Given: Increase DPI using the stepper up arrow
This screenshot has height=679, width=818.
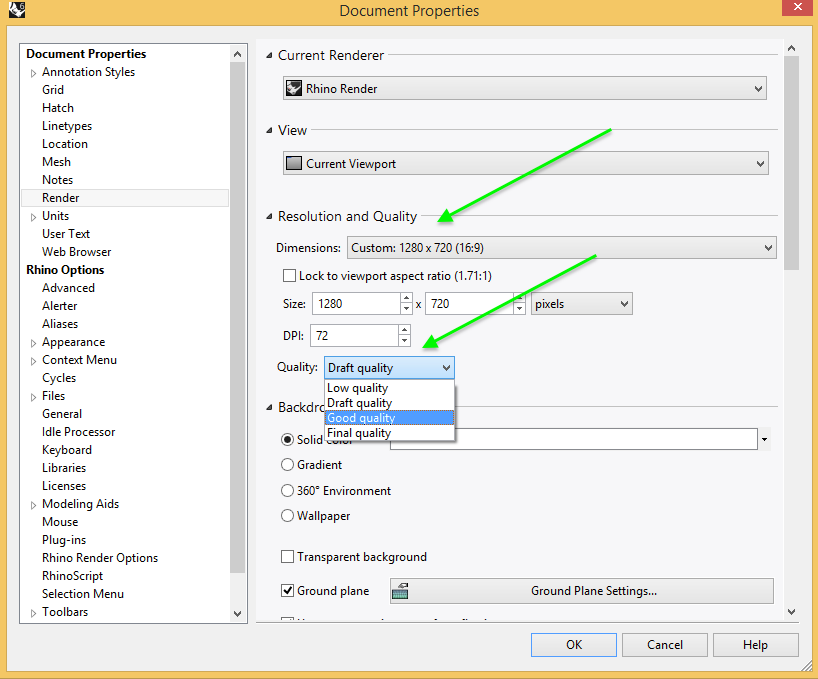Looking at the screenshot, I should (404, 330).
